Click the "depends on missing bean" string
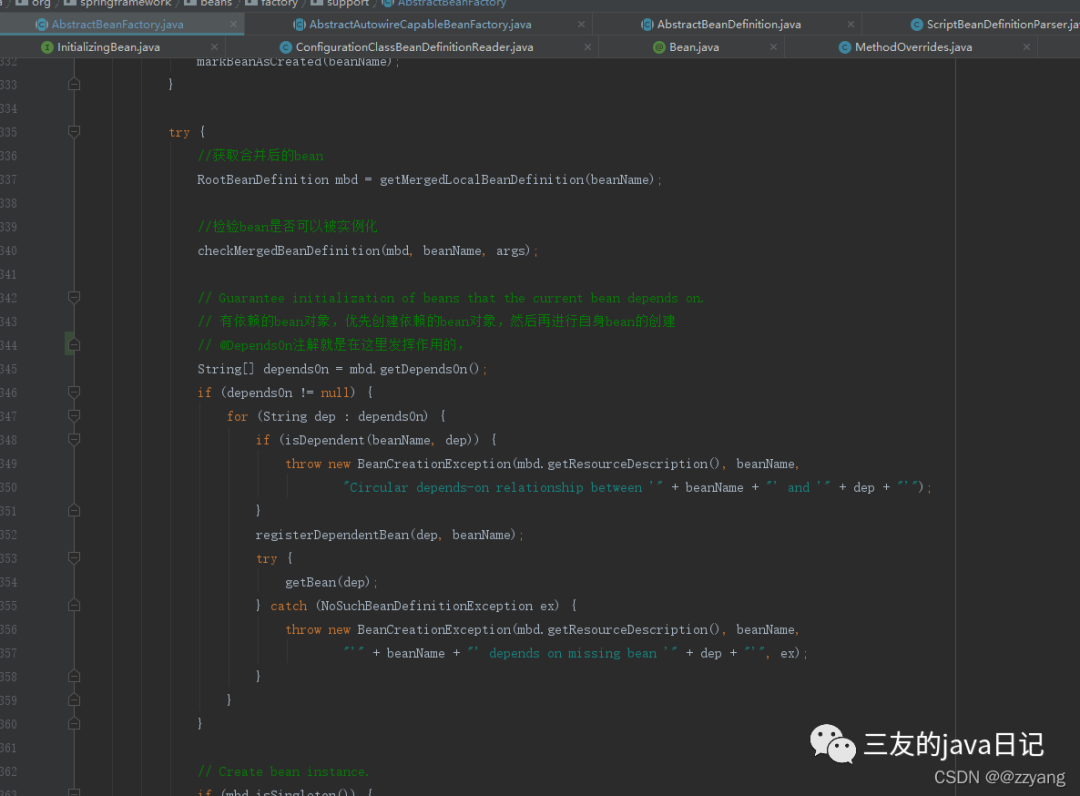Screen dimensions: 1080x796 pyautogui.click(x=572, y=653)
